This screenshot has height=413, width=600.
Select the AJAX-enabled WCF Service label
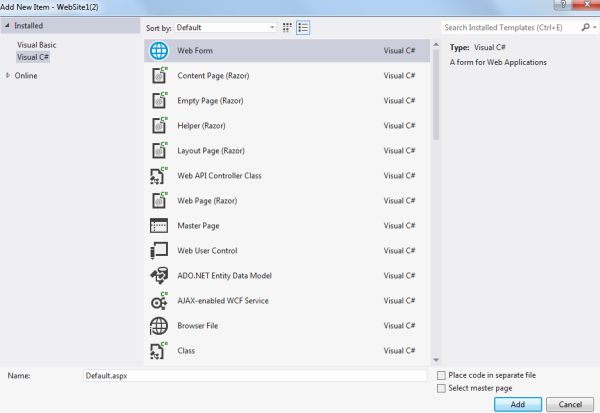click(223, 301)
